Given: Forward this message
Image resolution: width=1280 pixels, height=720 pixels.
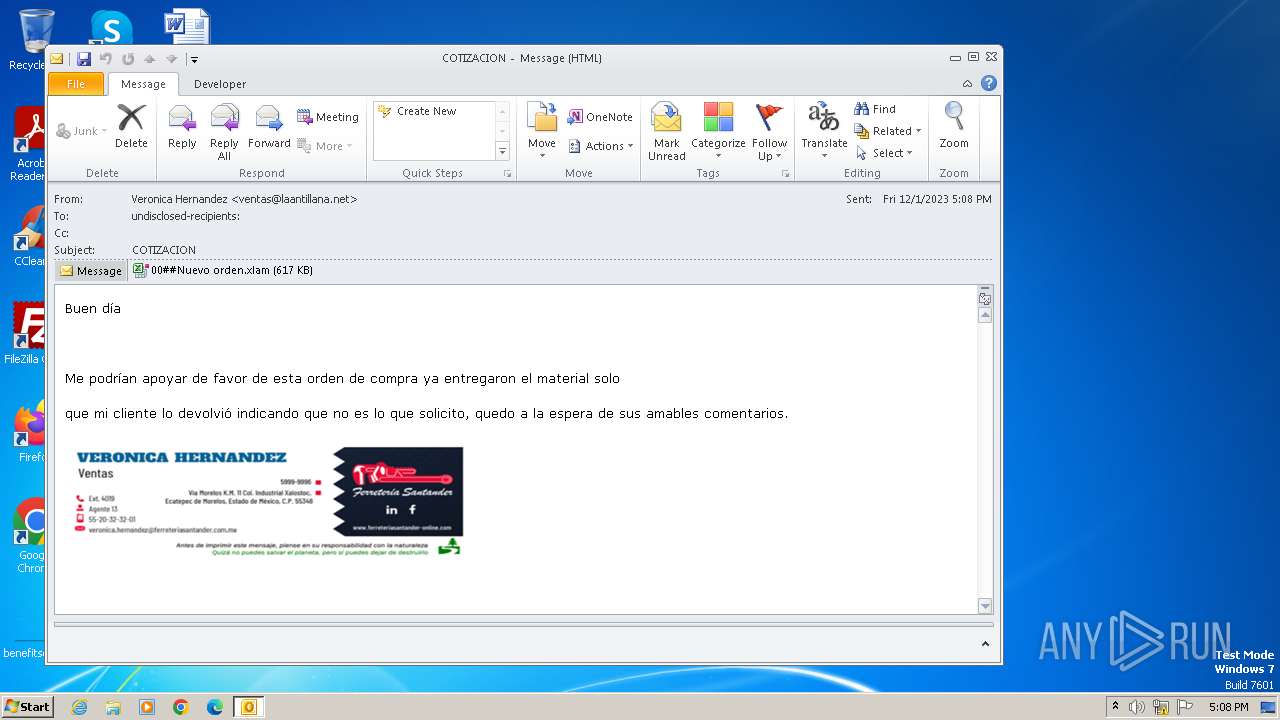Looking at the screenshot, I should (x=269, y=127).
